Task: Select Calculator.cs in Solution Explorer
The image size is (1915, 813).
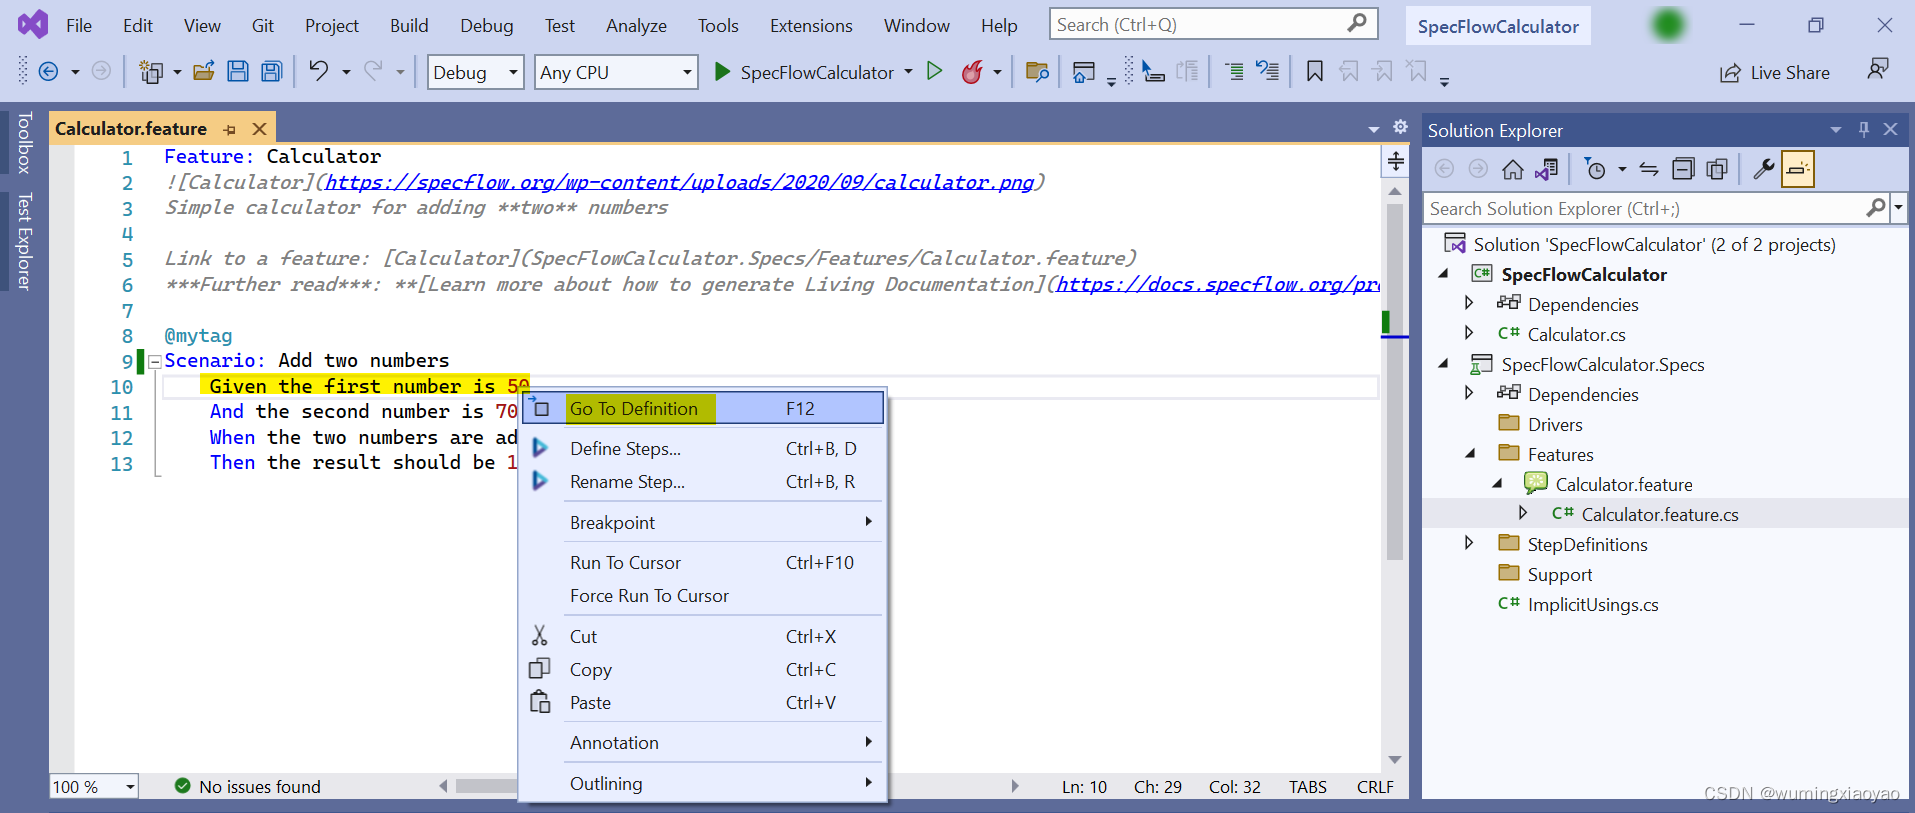Action: (x=1576, y=334)
